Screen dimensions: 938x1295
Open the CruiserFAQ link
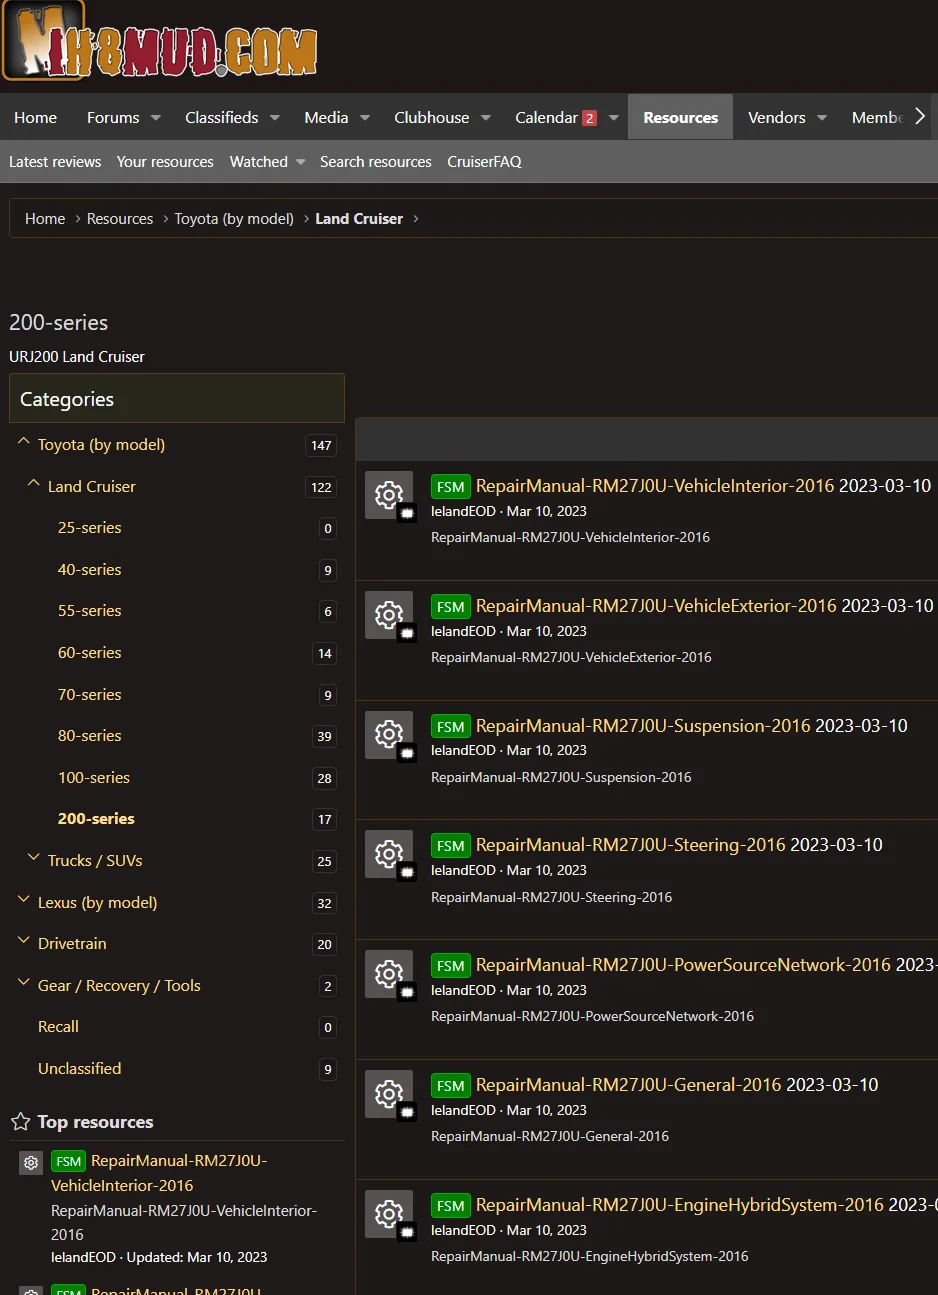[x=484, y=162]
